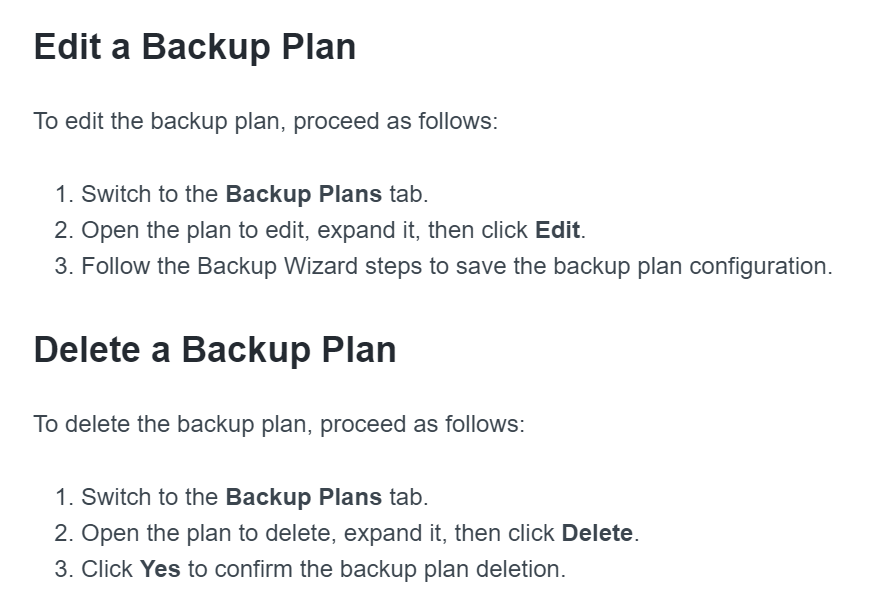Click the bold "Yes" word in step 3
This screenshot has height=616, width=874.
(160, 569)
